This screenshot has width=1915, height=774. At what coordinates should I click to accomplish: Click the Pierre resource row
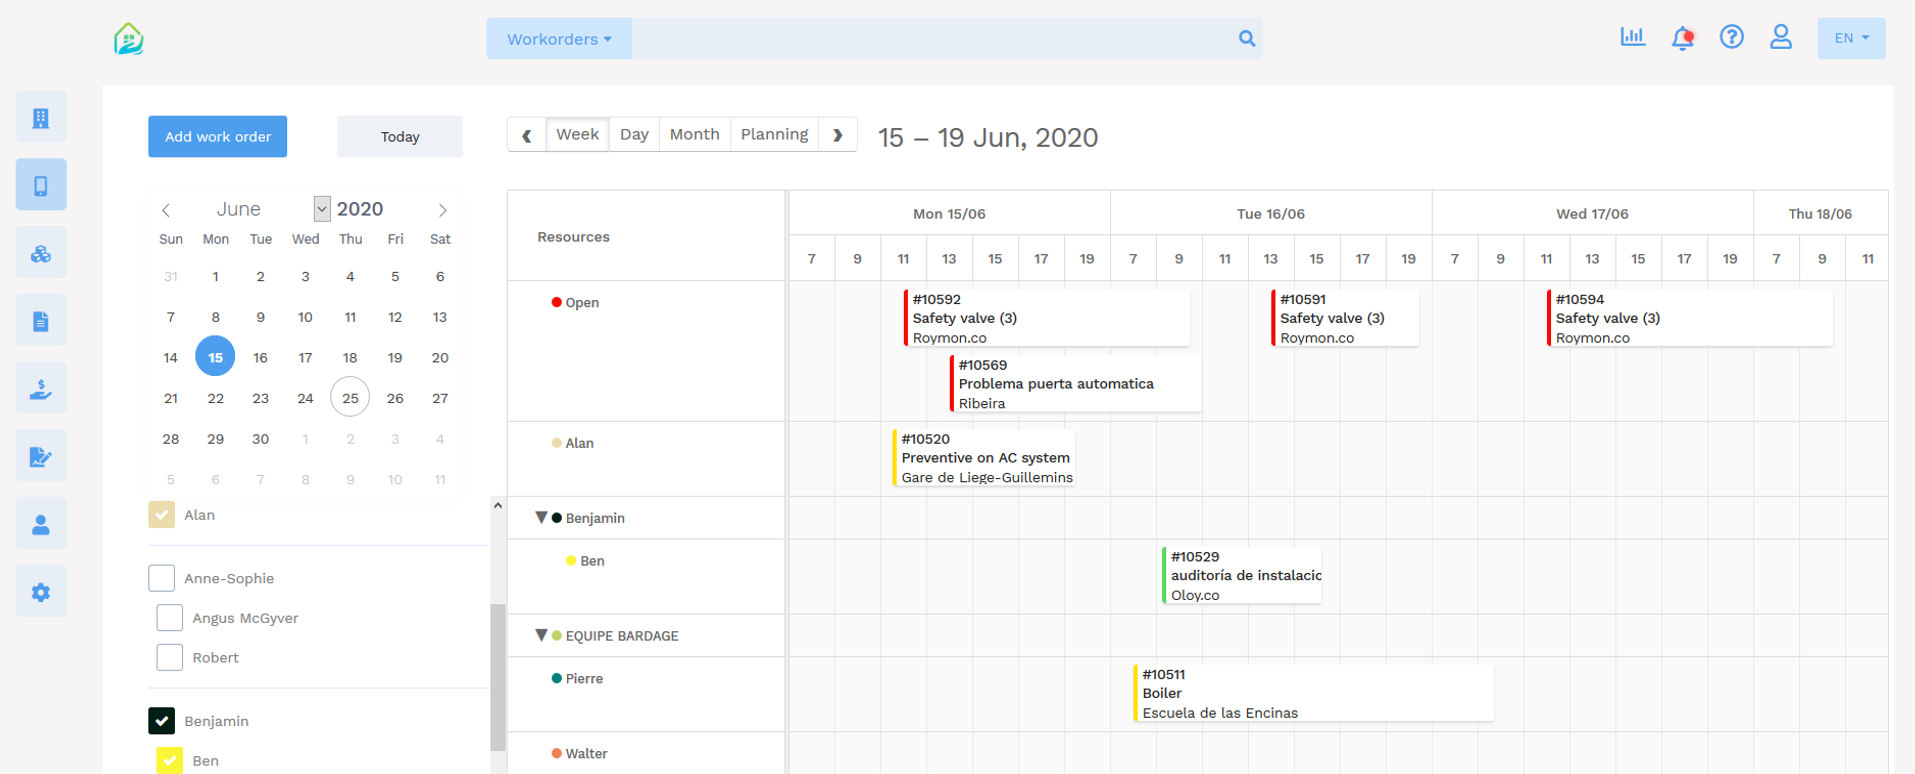point(646,694)
